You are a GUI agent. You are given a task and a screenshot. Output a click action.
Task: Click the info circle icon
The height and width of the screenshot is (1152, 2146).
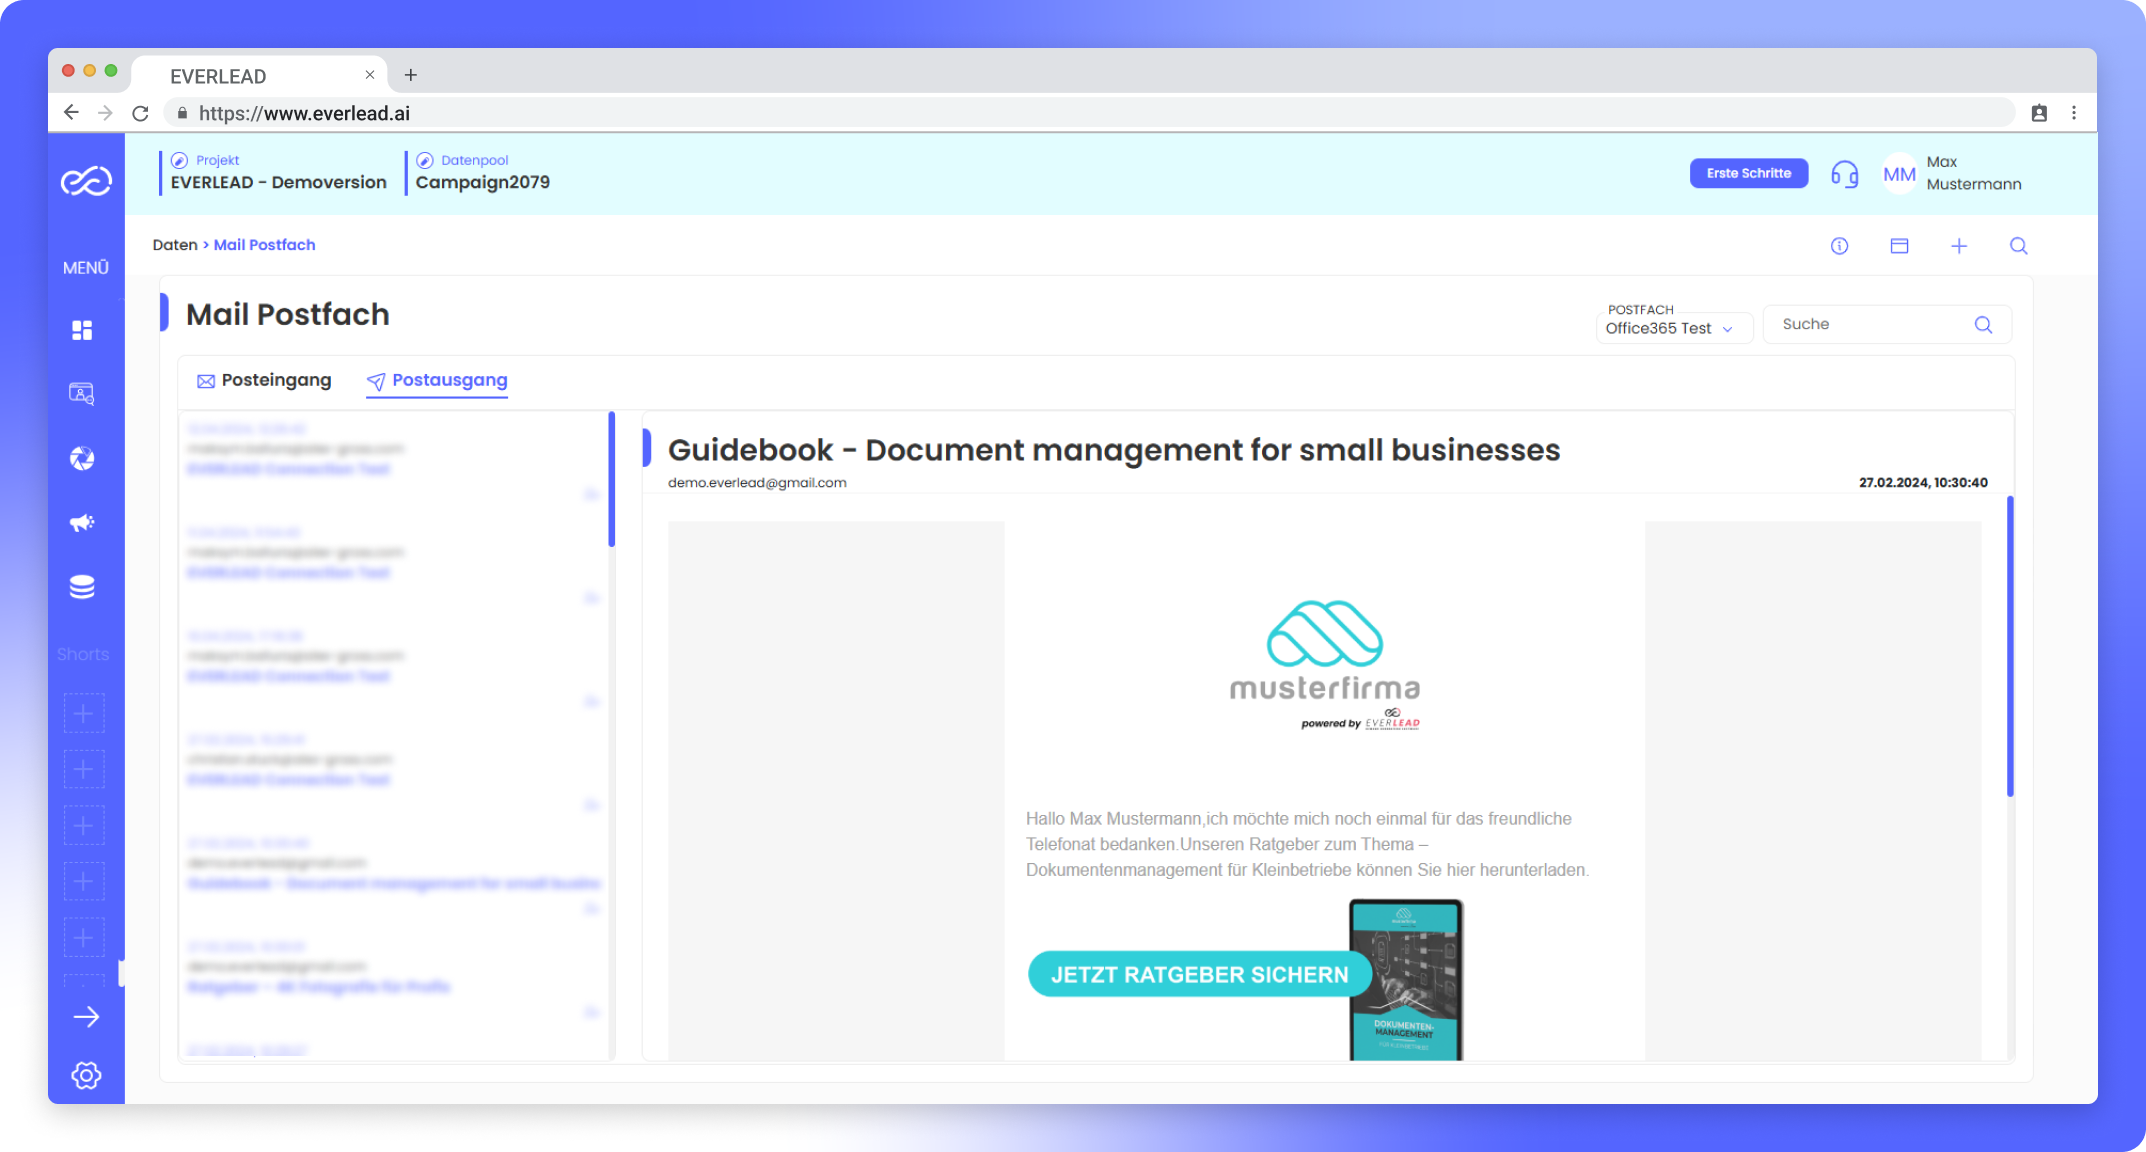point(1839,246)
